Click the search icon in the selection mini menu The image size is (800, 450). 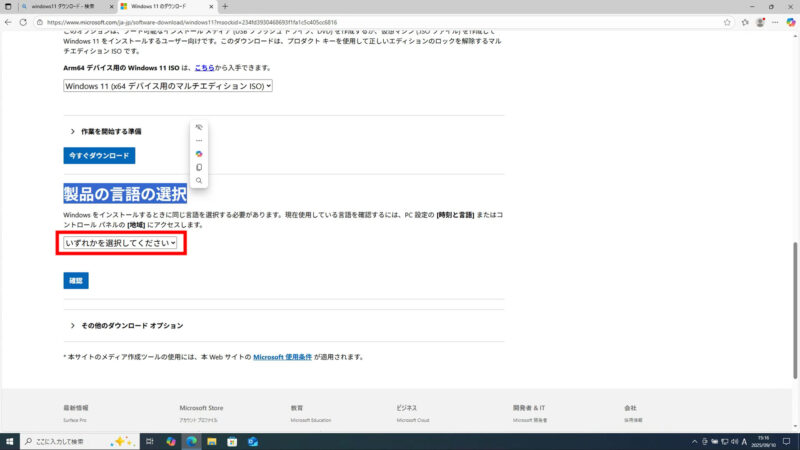click(x=200, y=181)
